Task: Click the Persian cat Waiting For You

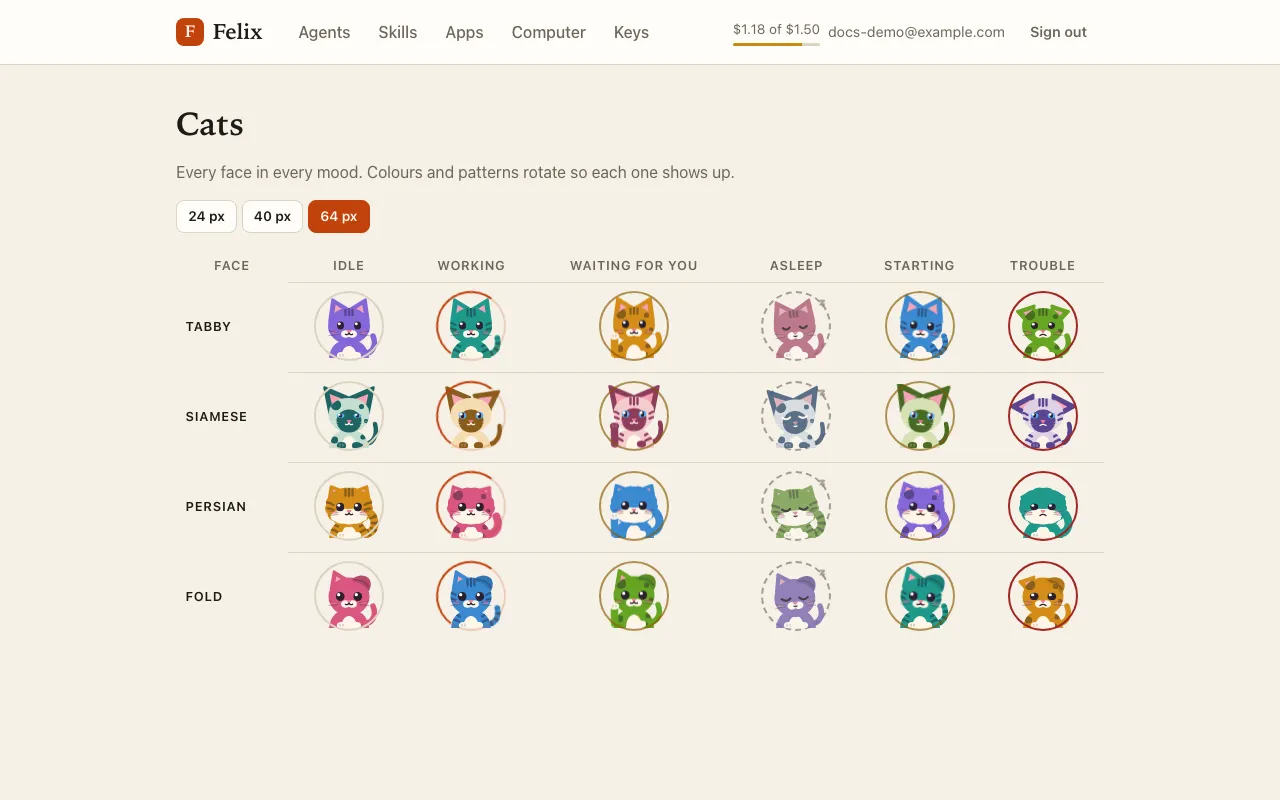Action: point(634,506)
